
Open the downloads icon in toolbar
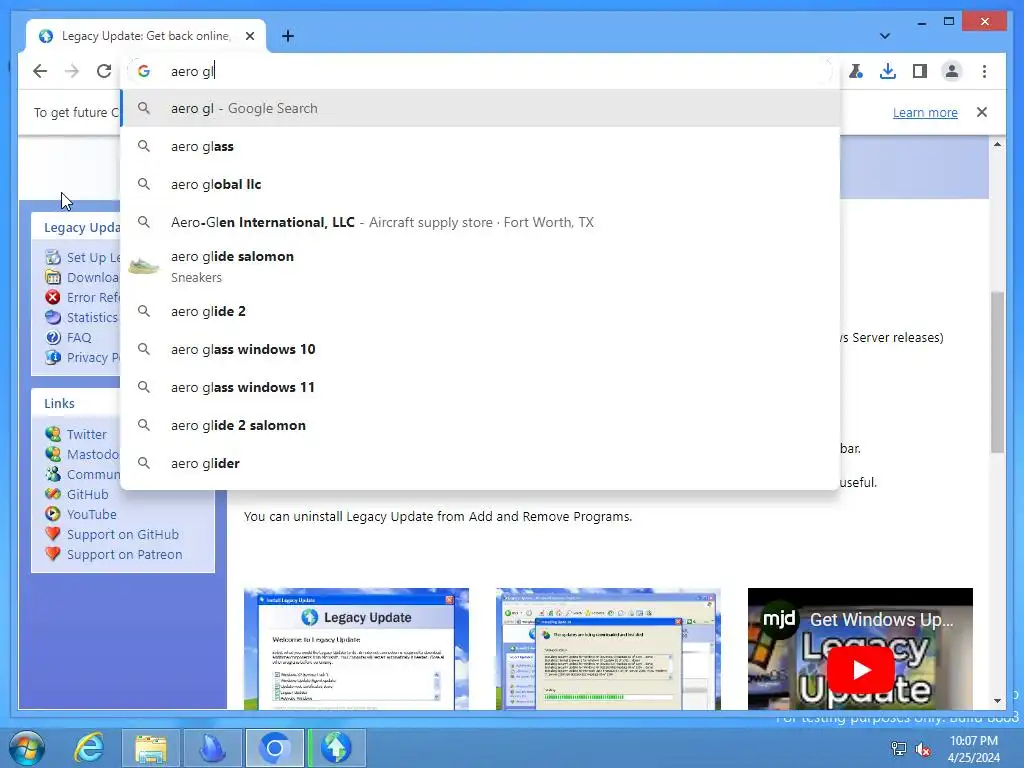point(888,71)
